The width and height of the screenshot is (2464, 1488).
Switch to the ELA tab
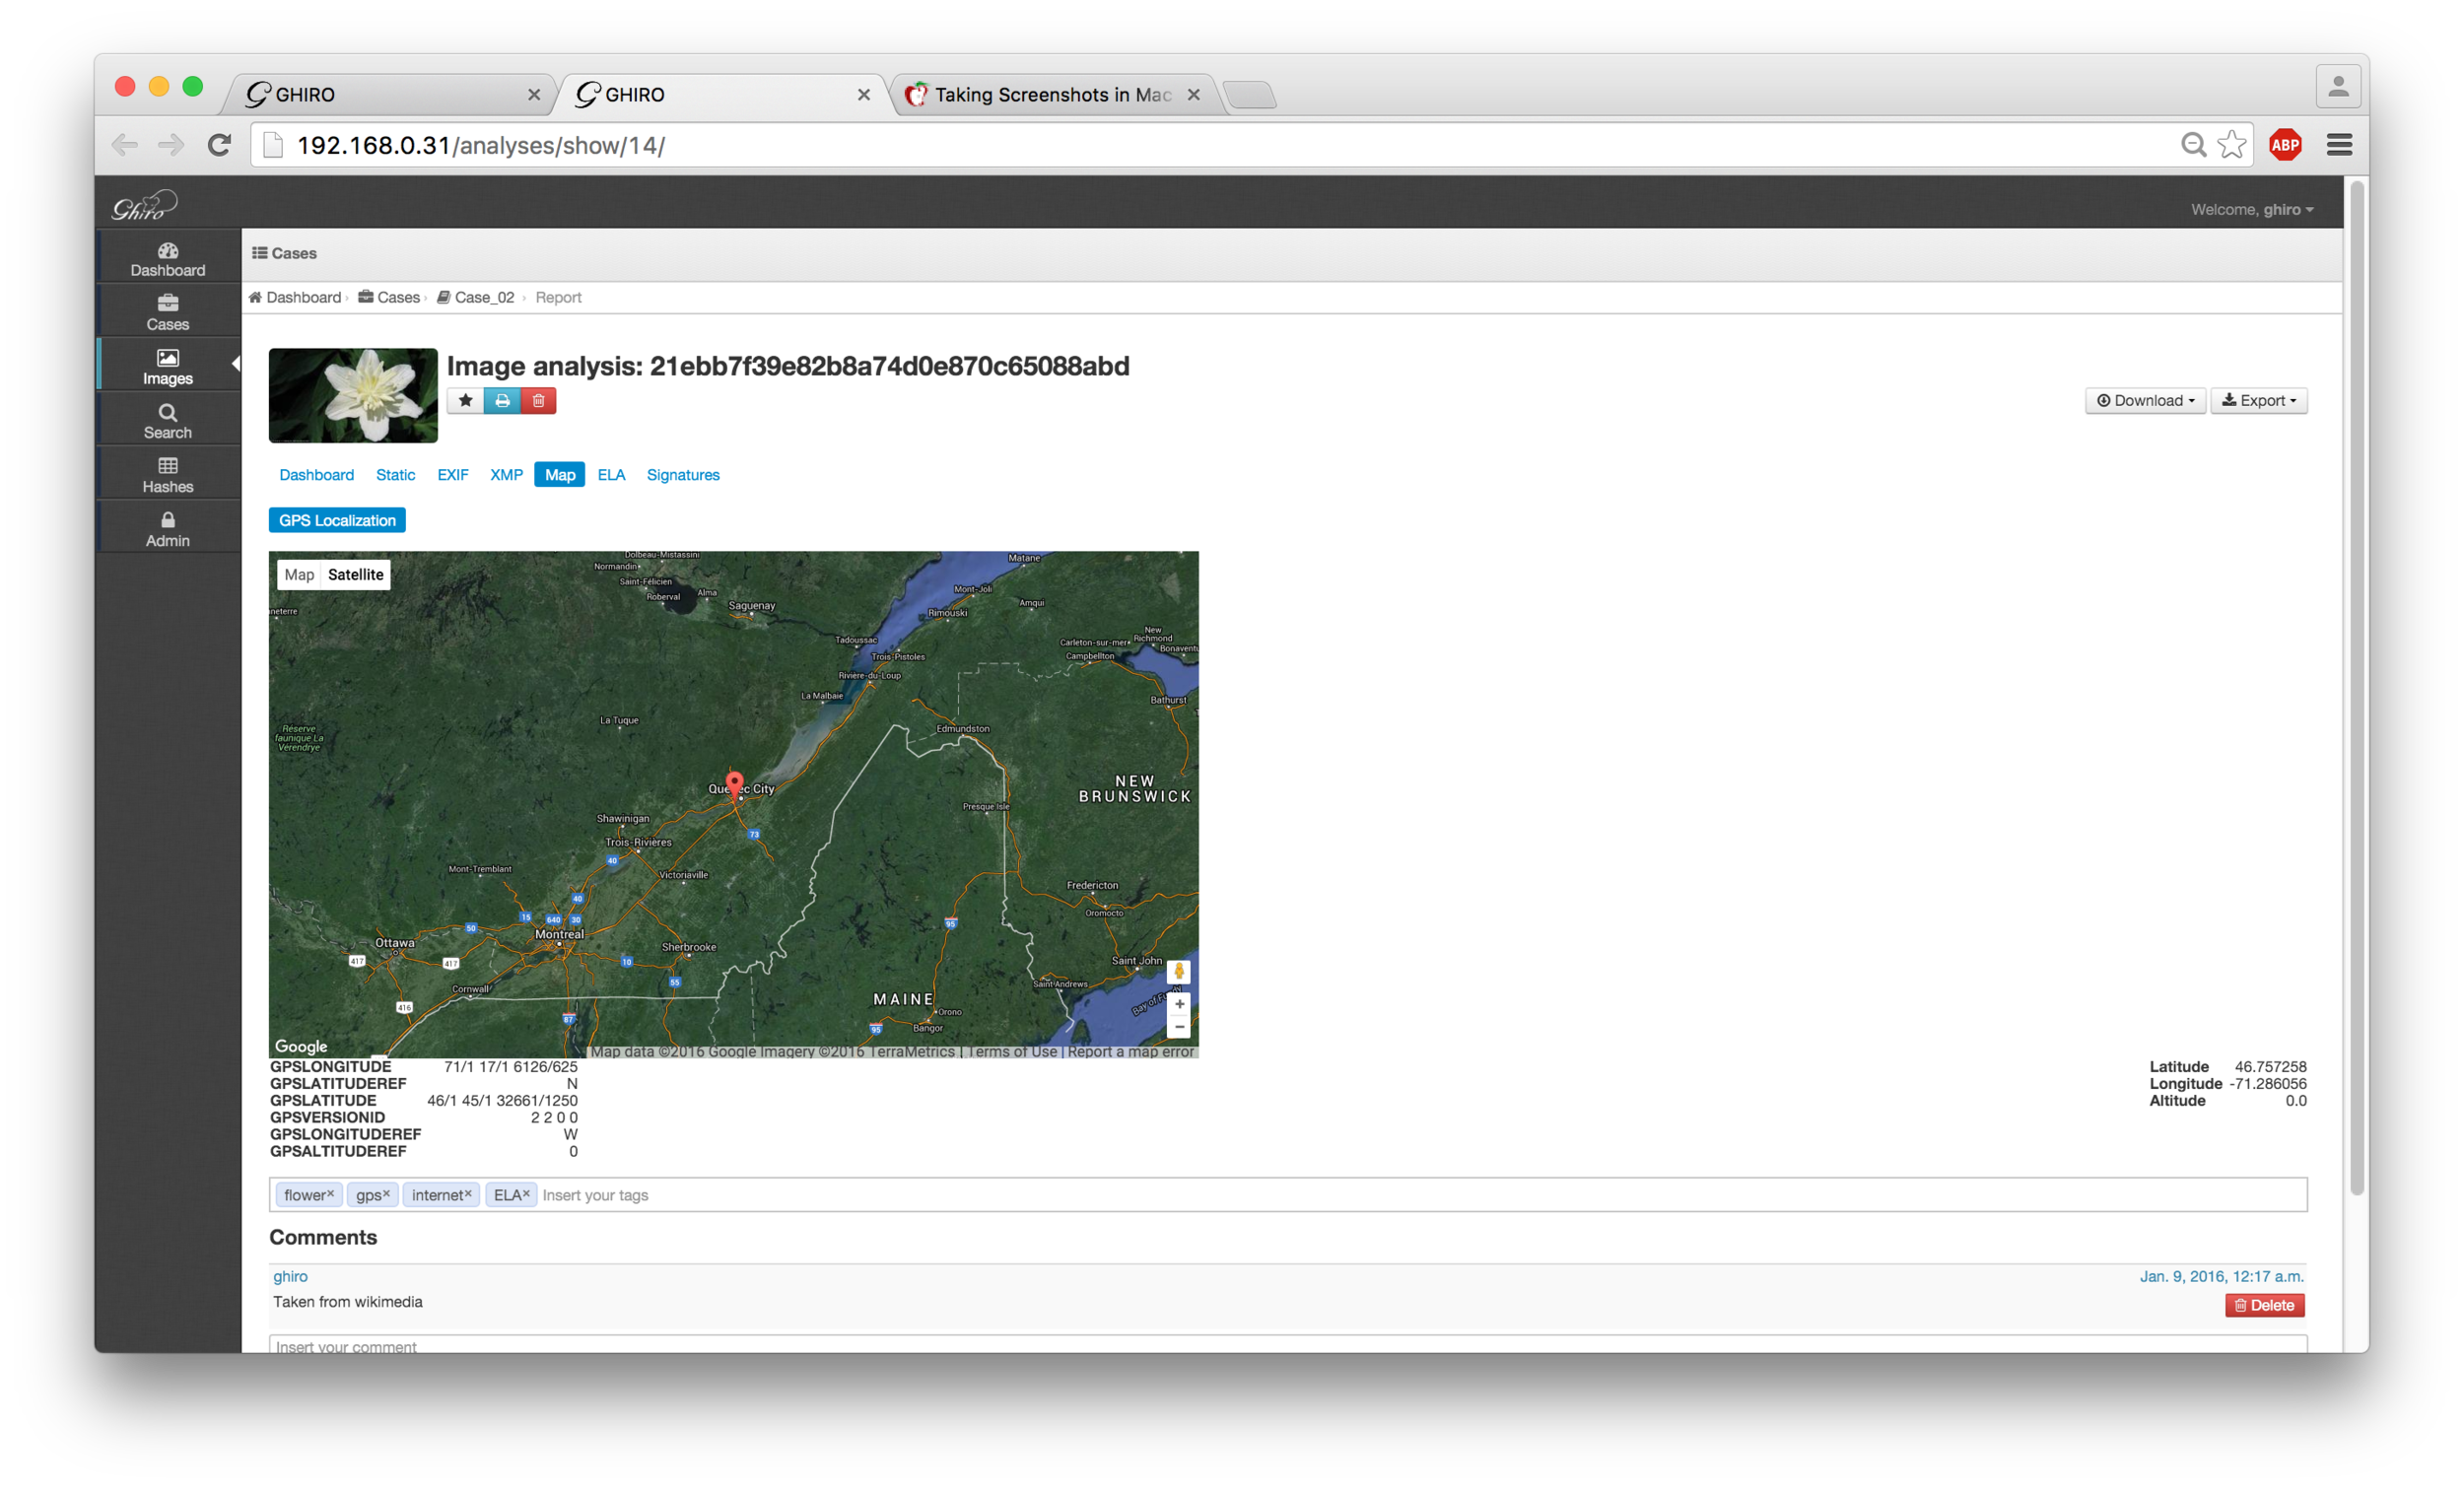(x=611, y=475)
